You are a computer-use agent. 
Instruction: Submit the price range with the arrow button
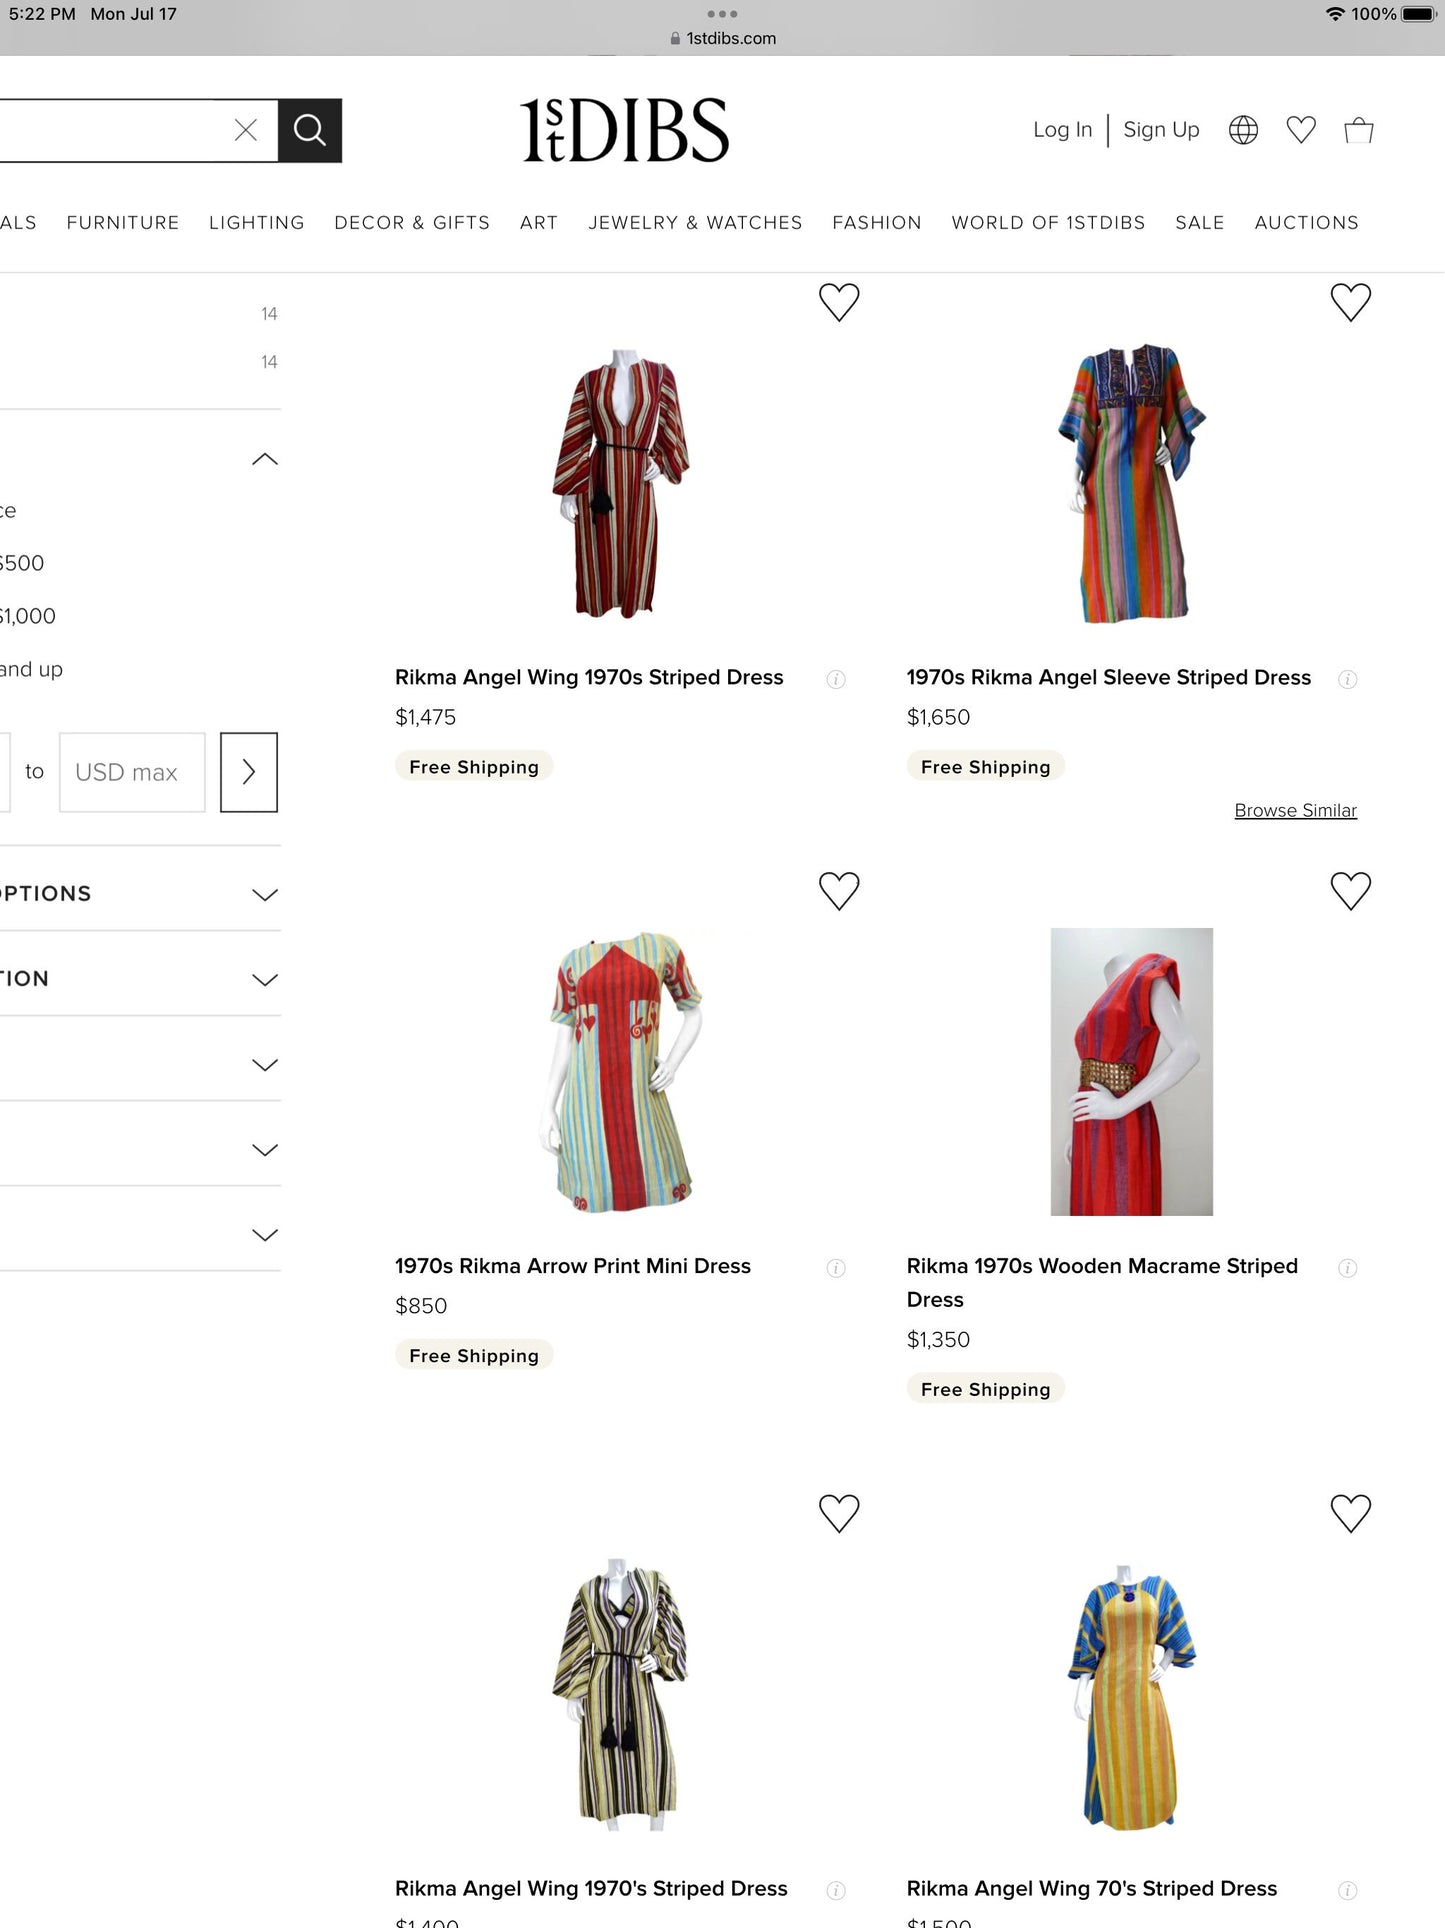click(x=248, y=772)
